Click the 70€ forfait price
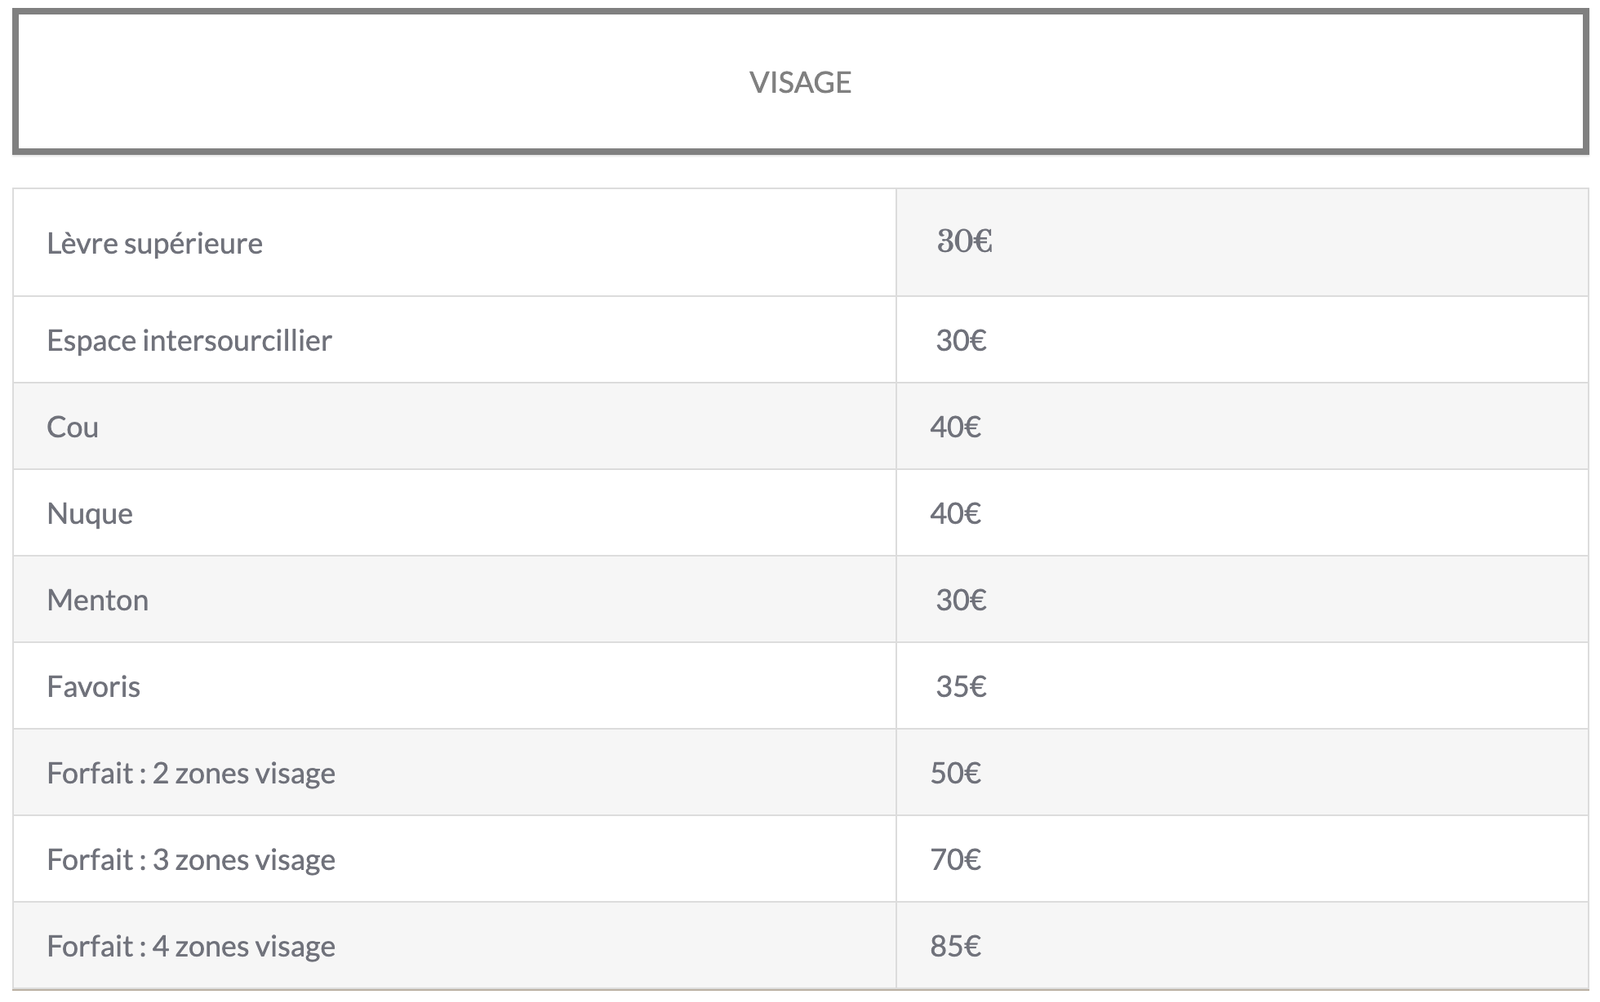This screenshot has width=1600, height=1002. point(955,859)
